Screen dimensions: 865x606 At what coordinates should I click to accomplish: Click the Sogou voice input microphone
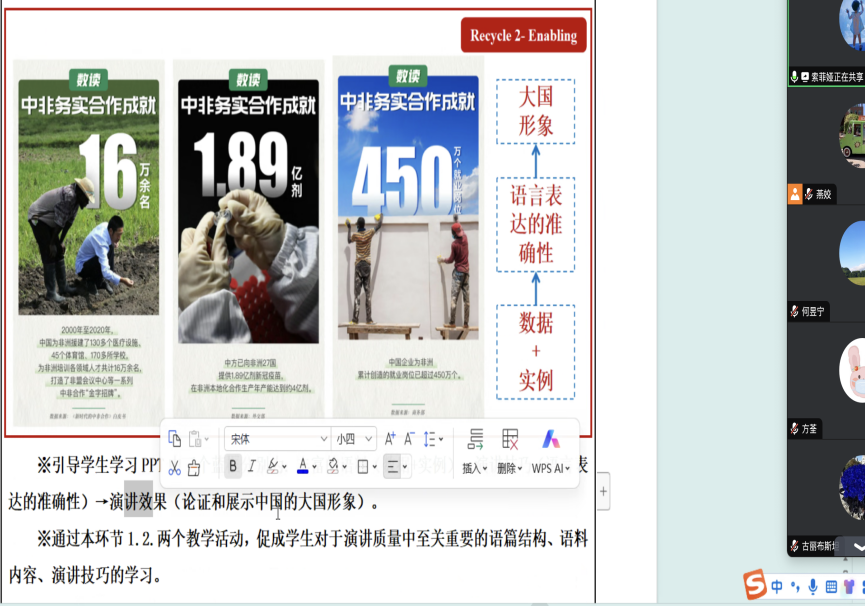[812, 587]
